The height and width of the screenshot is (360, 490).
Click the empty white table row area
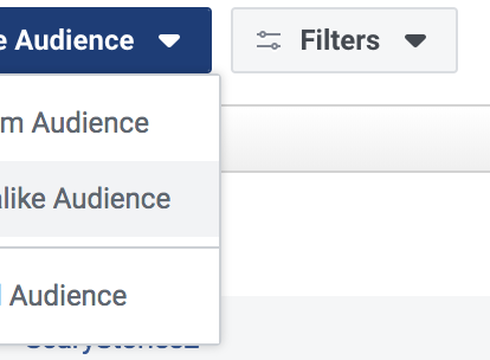[355, 233]
